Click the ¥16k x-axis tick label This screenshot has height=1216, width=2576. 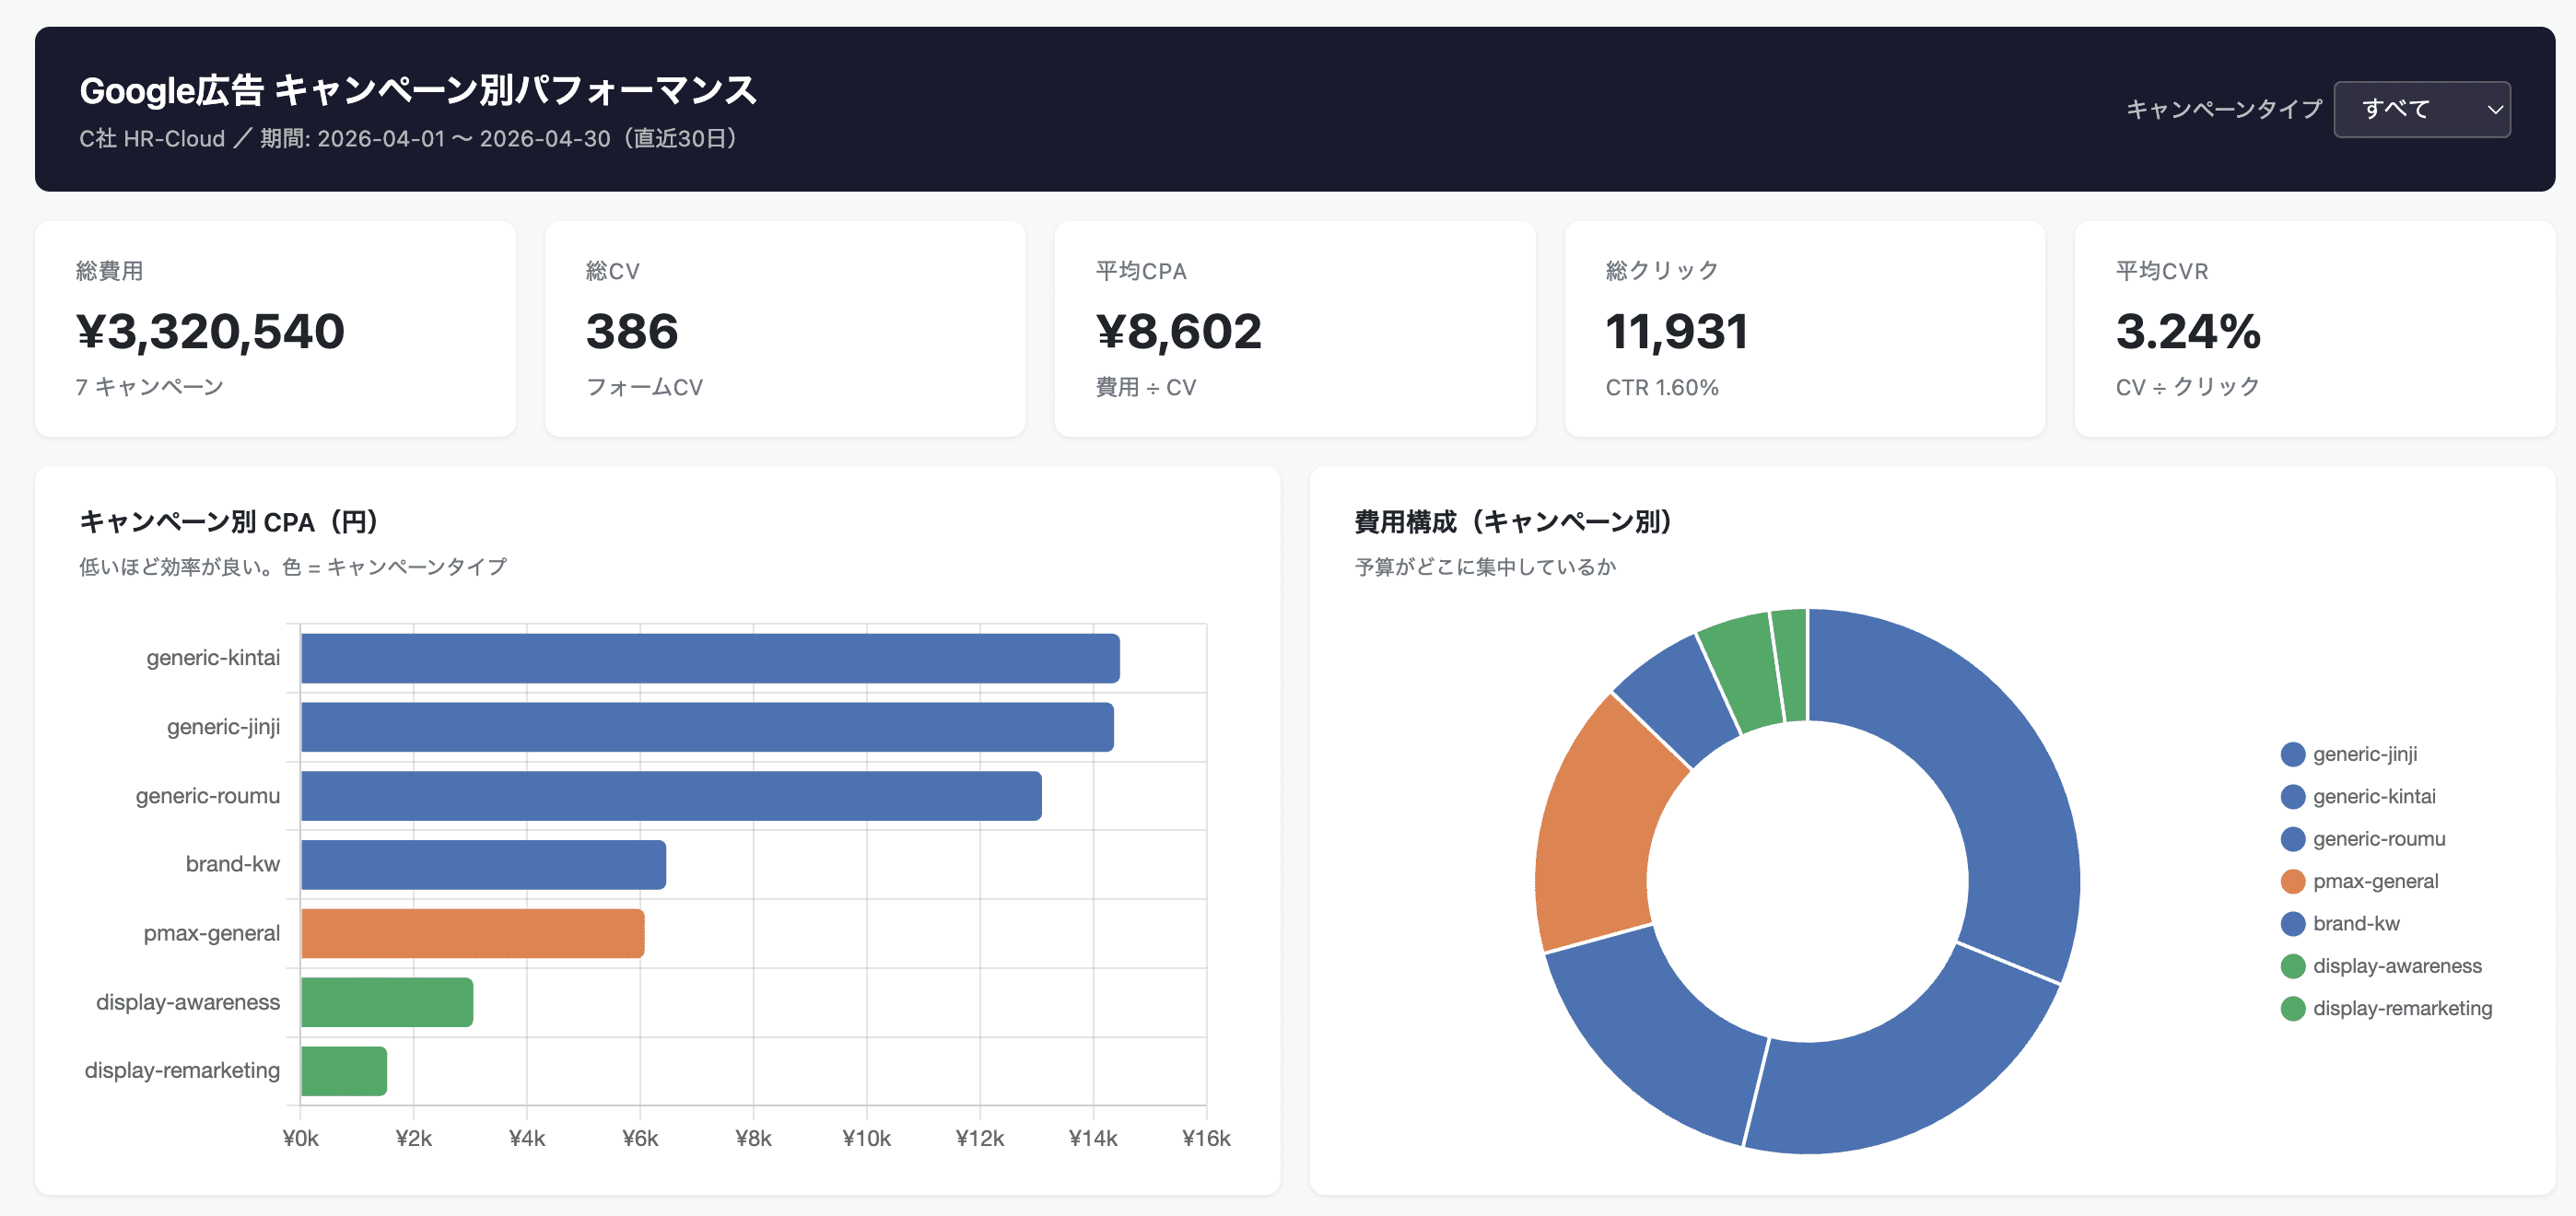1206,1138
